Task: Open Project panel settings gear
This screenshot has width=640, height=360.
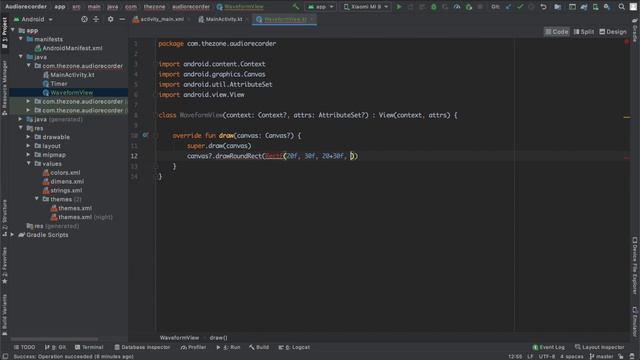Action: pos(110,19)
